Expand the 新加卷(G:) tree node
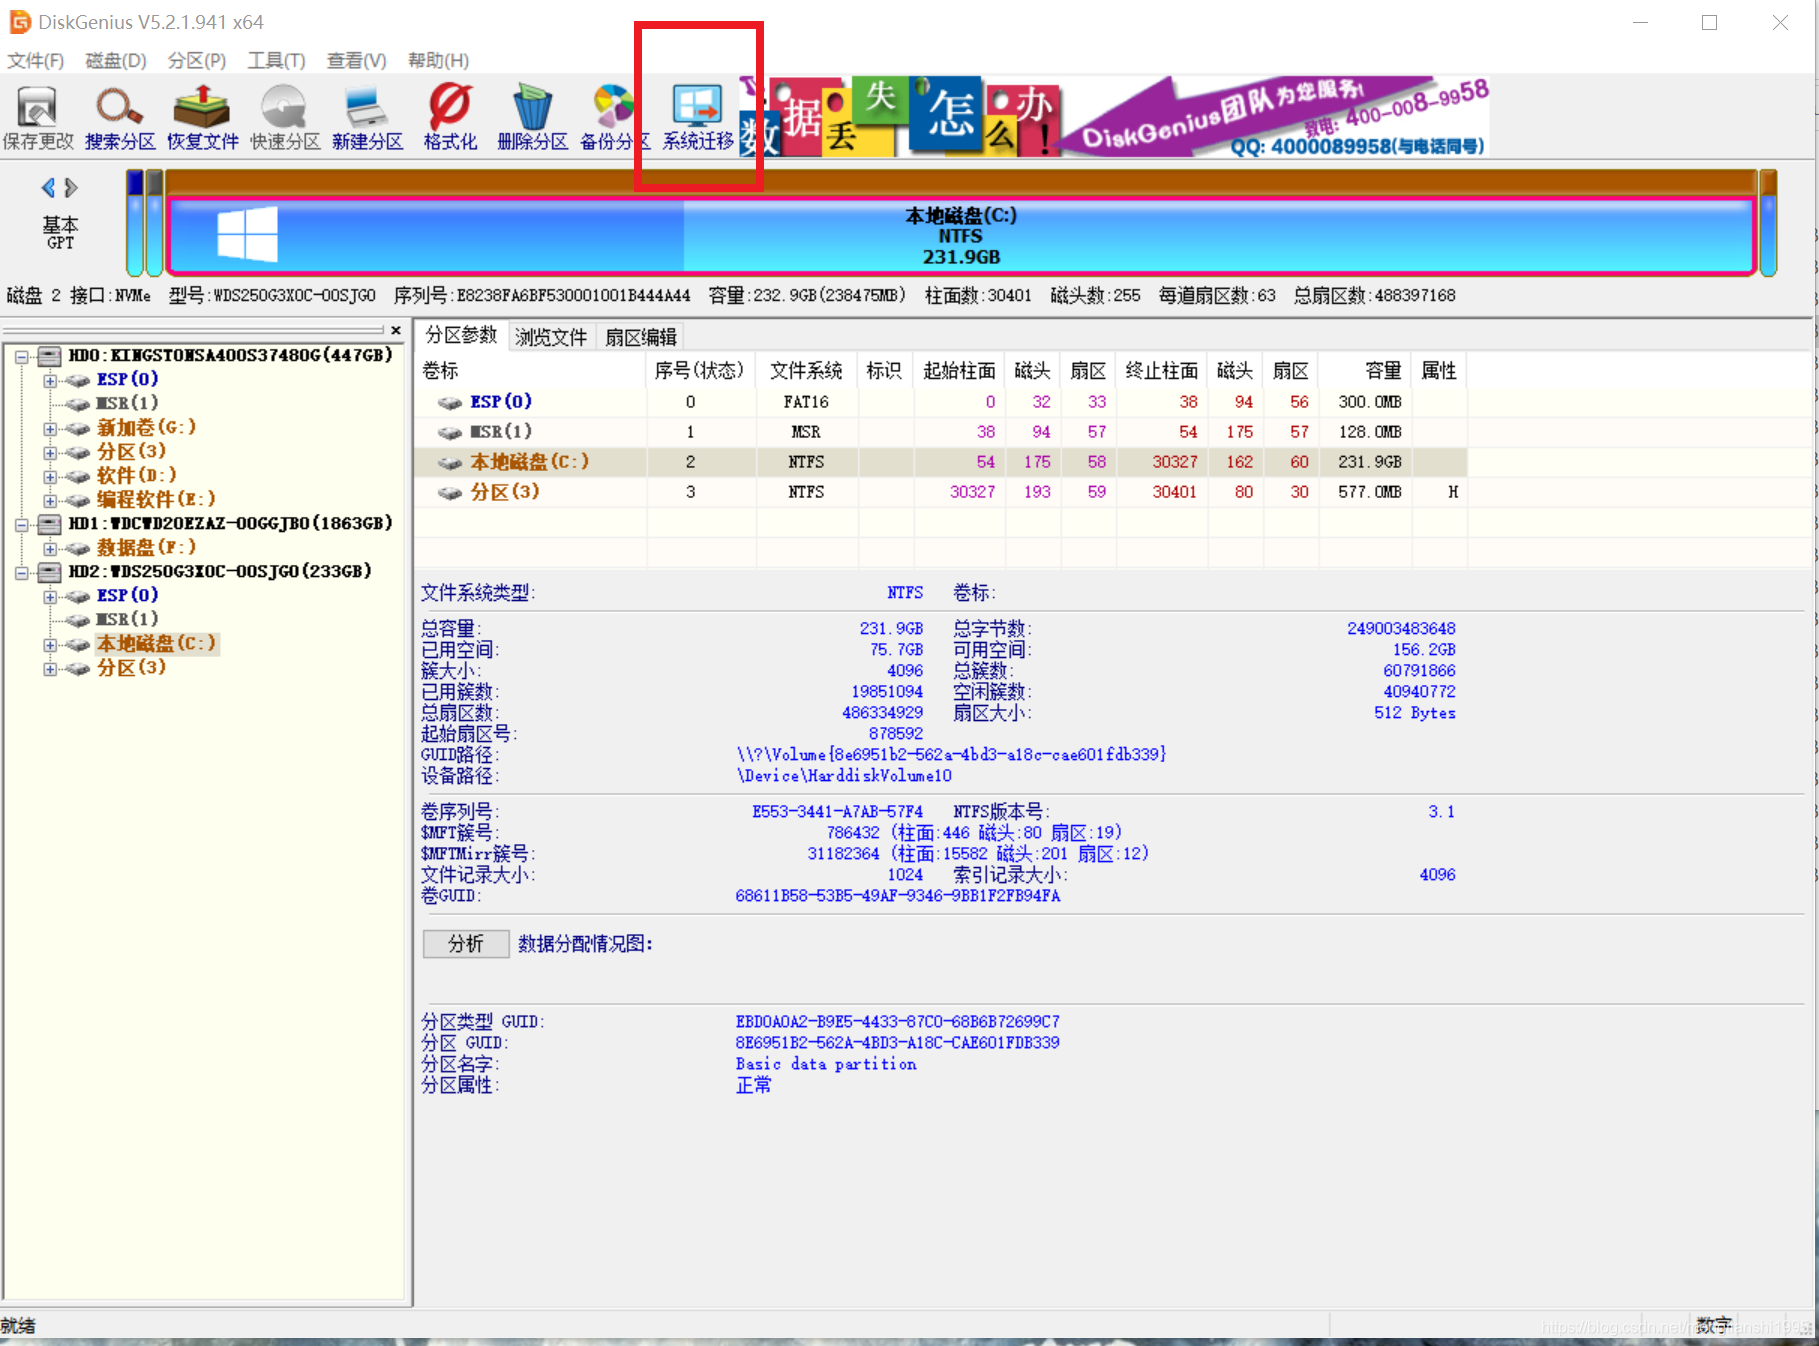 (x=50, y=428)
